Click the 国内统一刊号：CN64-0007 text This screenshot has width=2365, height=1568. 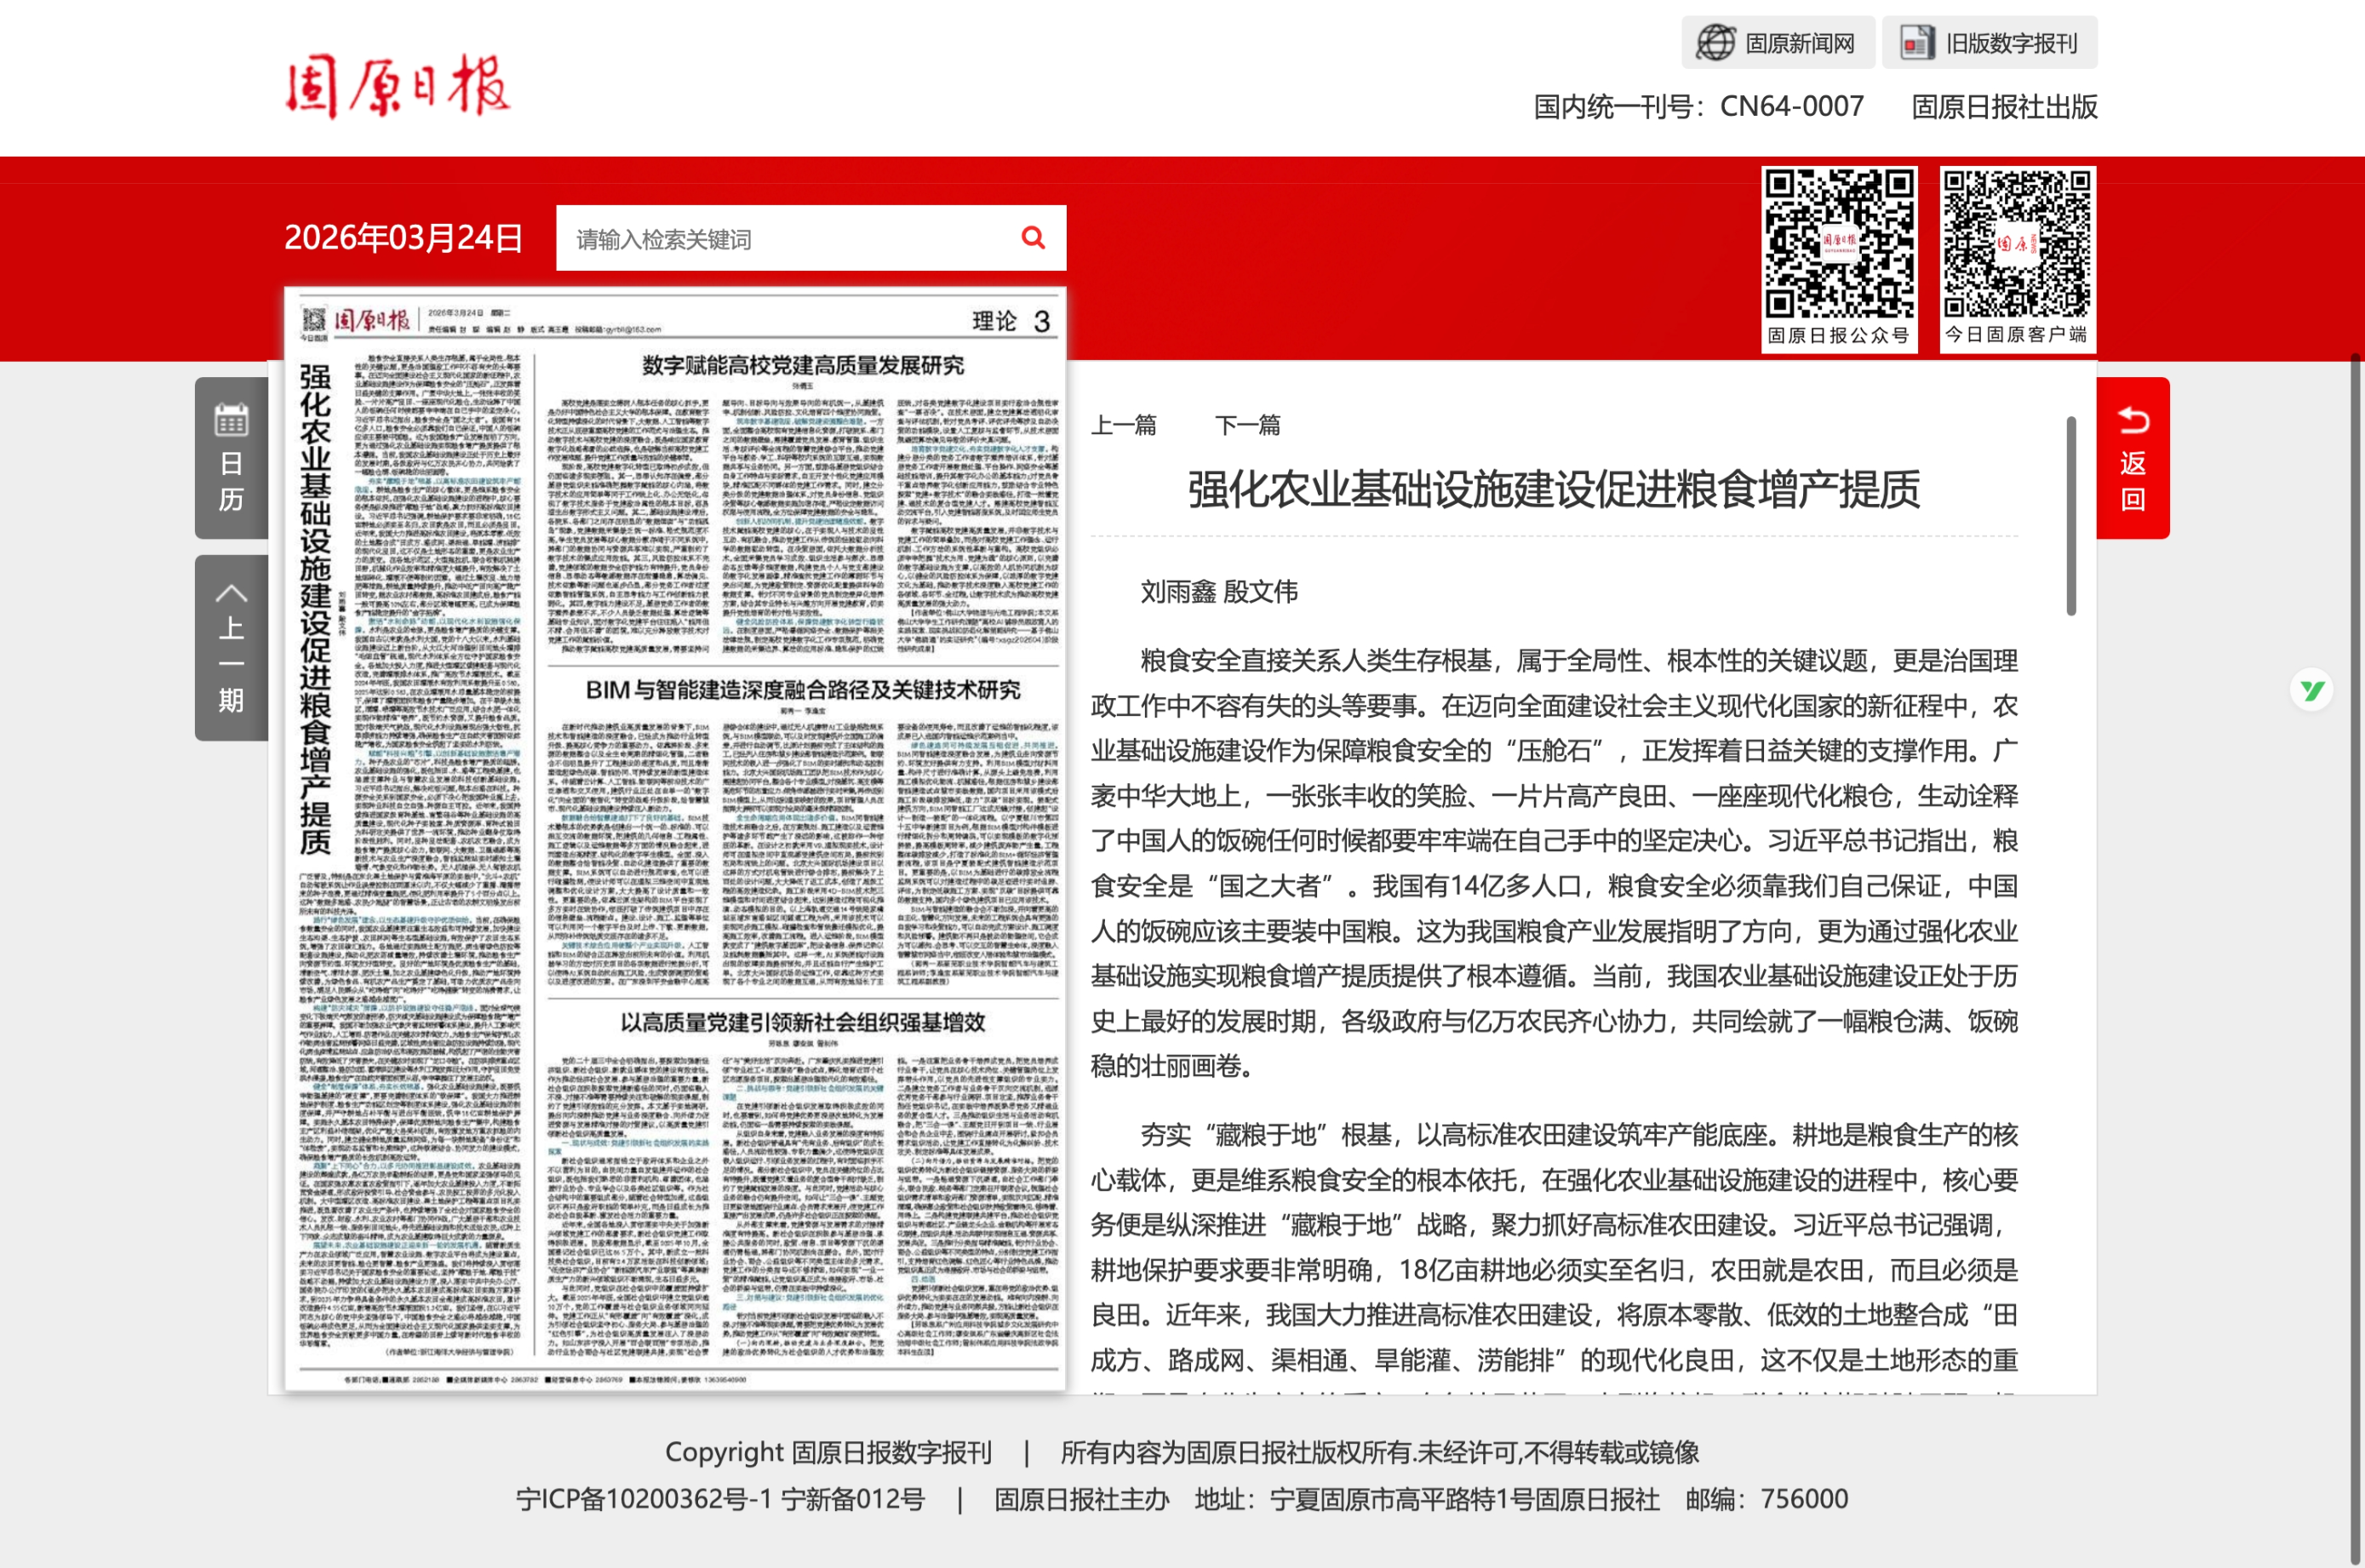tap(1698, 106)
